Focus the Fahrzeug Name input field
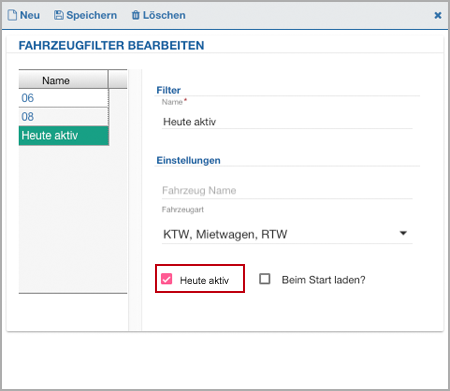 287,190
